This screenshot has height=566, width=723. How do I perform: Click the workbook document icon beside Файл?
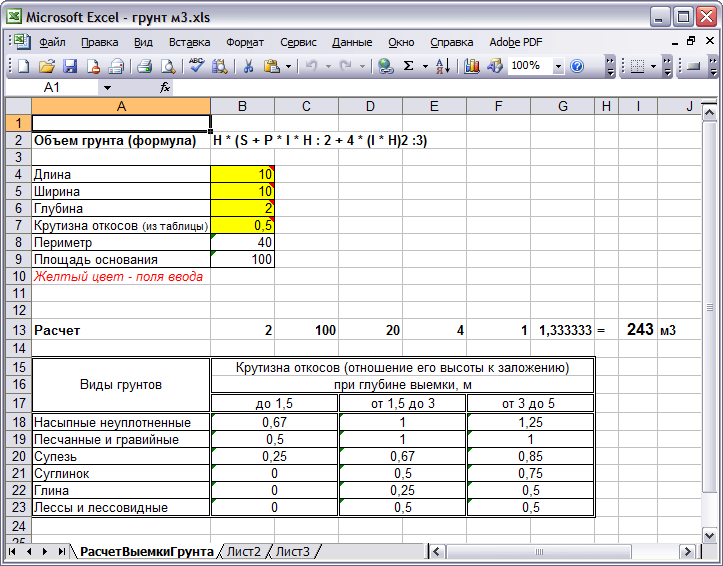[21, 42]
